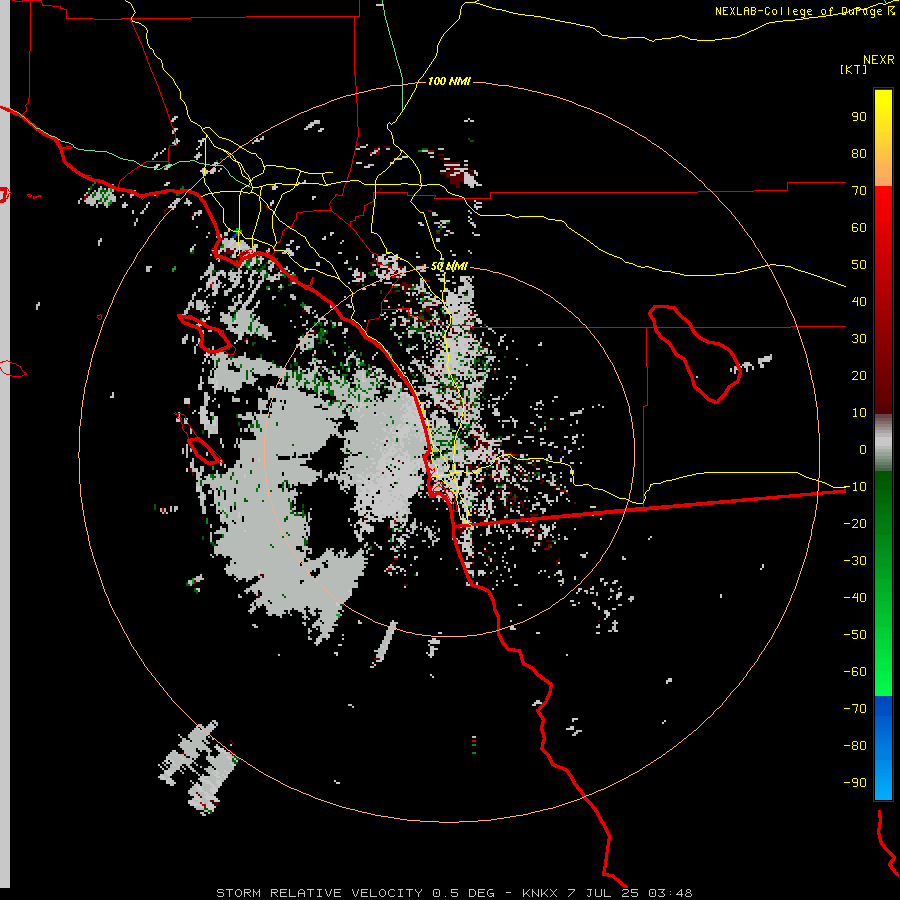Click the -90 value on the velocity scale

tap(855, 783)
